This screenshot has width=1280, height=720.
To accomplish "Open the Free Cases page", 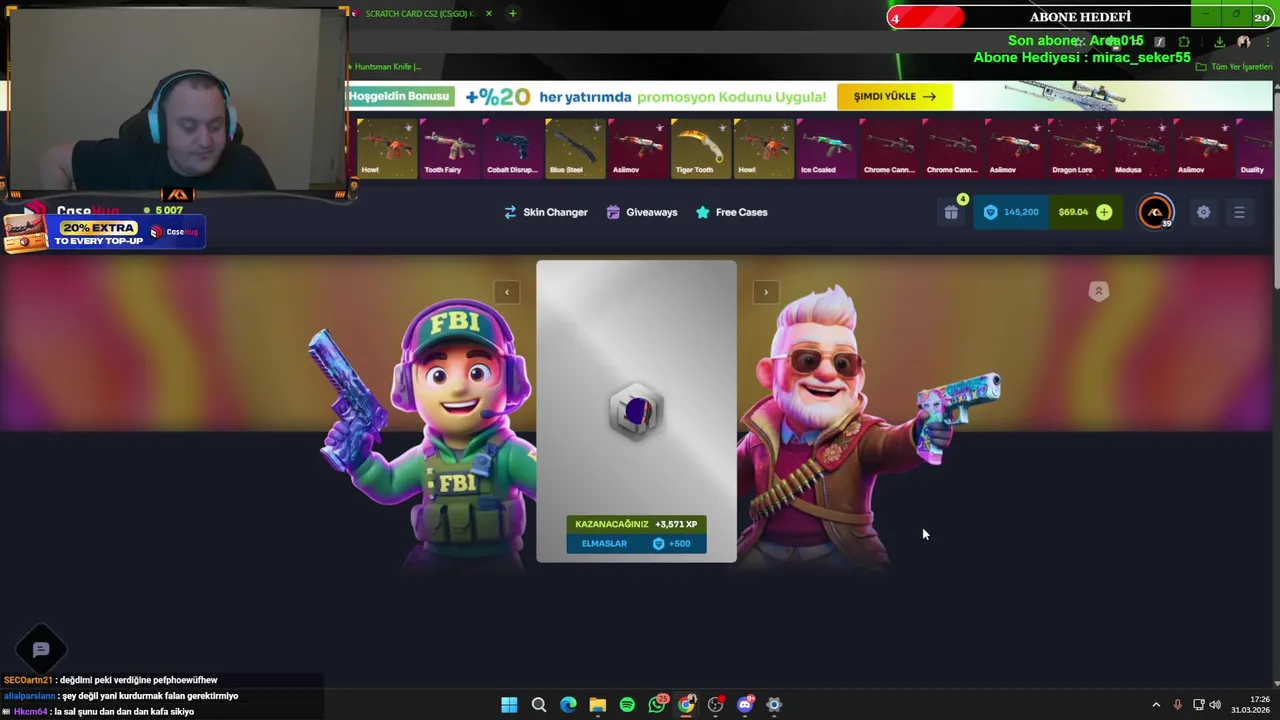I will pyautogui.click(x=731, y=212).
